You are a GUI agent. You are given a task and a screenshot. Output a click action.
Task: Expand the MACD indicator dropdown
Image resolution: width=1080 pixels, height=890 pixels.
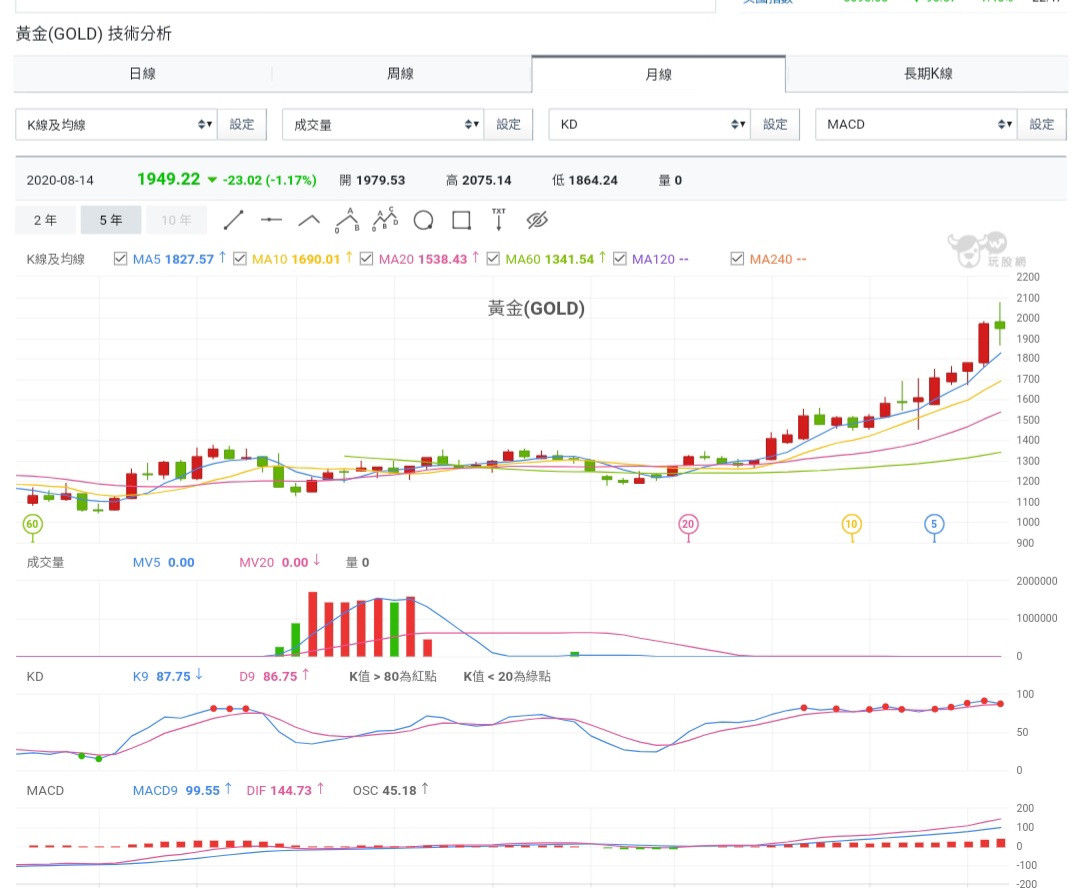pyautogui.click(x=916, y=124)
